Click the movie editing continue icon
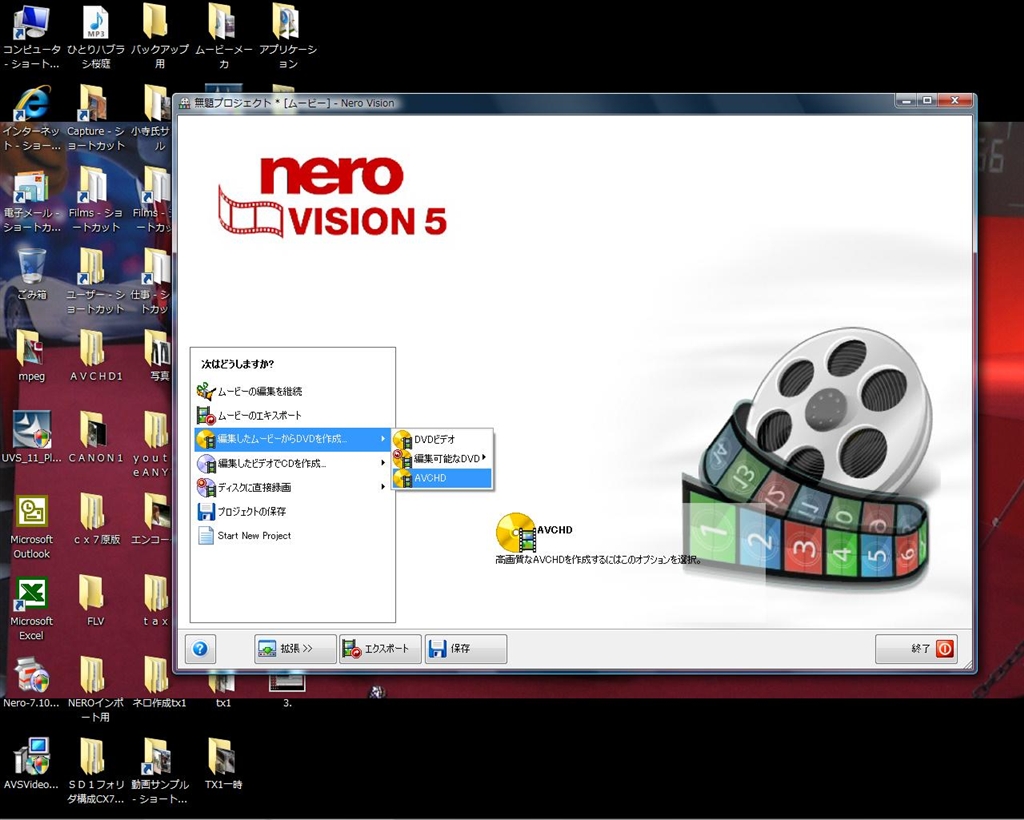Viewport: 1024px width, 820px height. [x=206, y=391]
